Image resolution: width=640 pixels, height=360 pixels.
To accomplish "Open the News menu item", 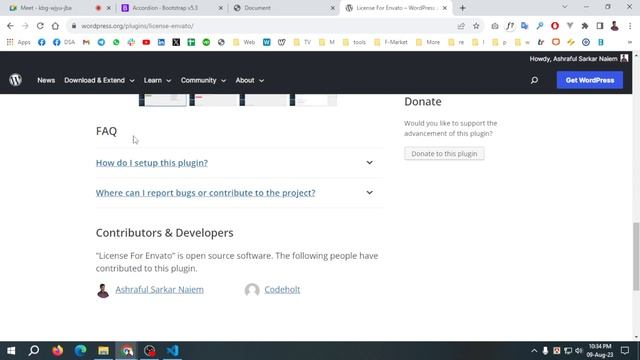I will click(x=46, y=80).
